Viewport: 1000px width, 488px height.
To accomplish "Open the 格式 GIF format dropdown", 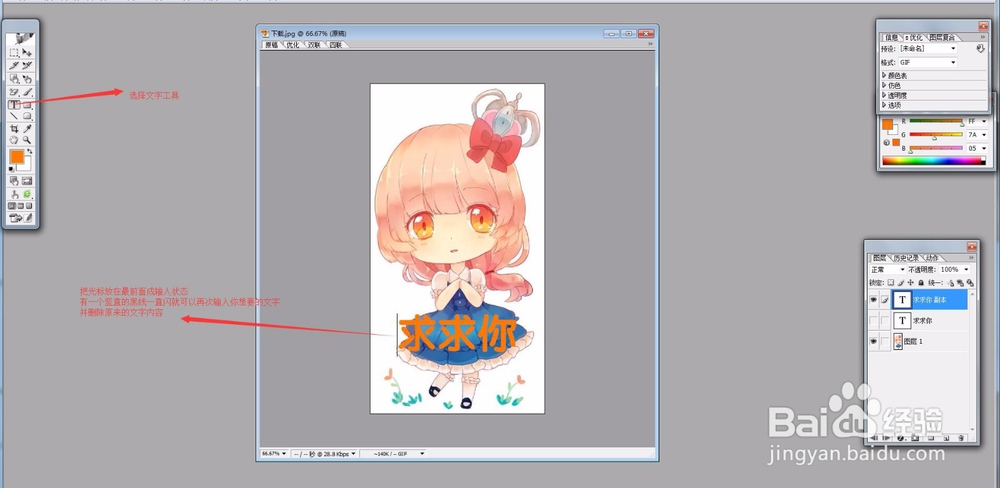I will pos(928,63).
